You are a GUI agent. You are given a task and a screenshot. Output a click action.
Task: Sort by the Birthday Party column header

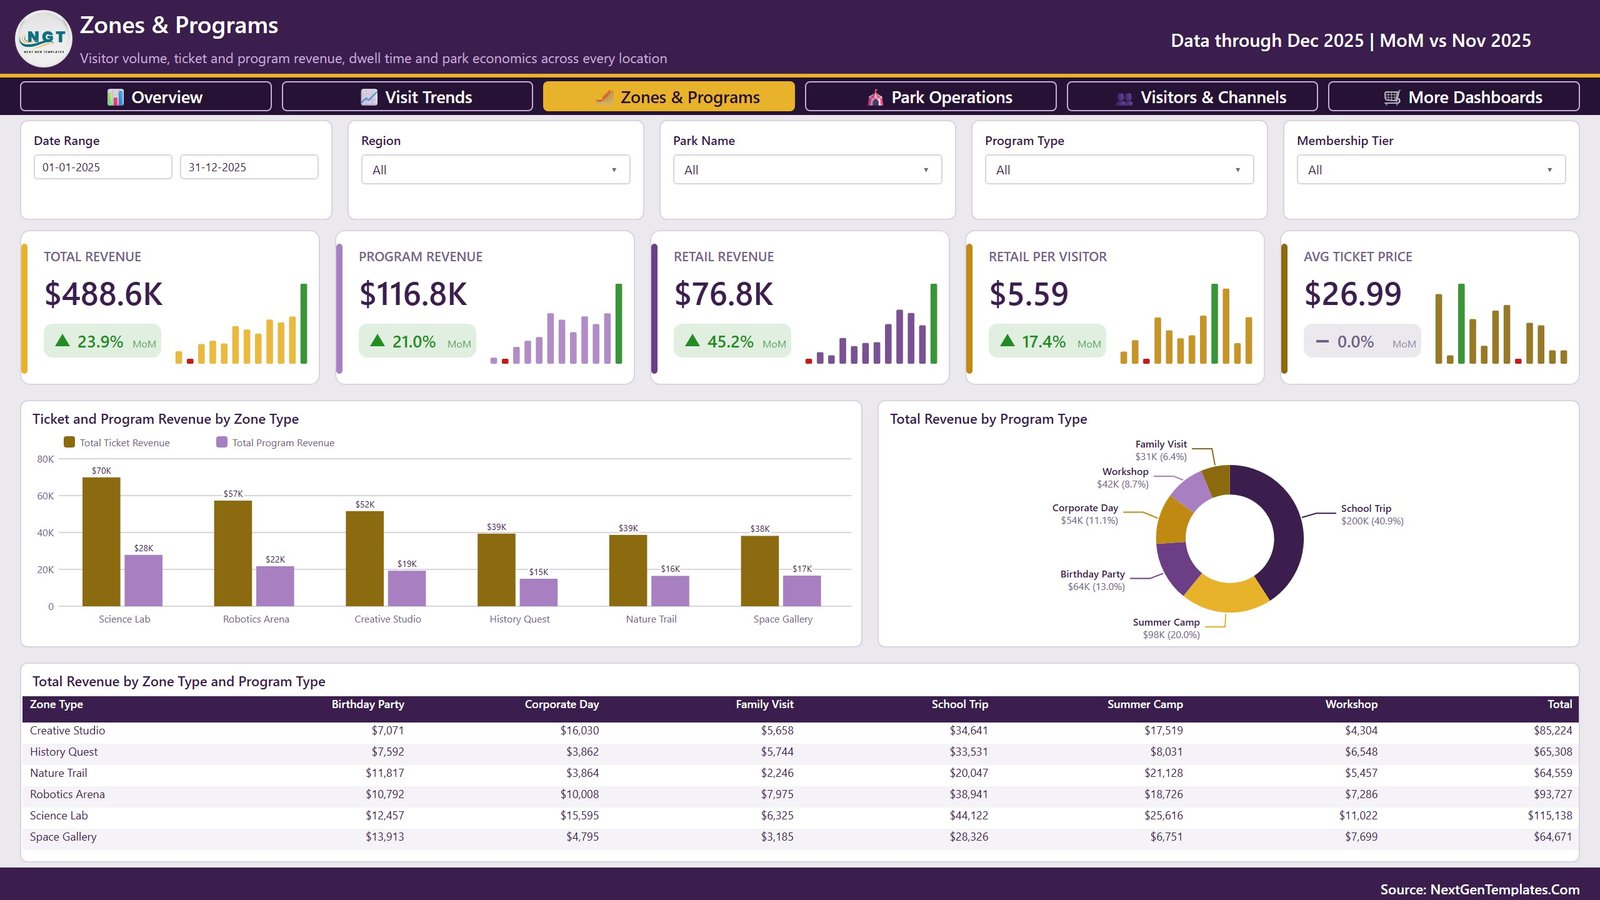coord(368,704)
